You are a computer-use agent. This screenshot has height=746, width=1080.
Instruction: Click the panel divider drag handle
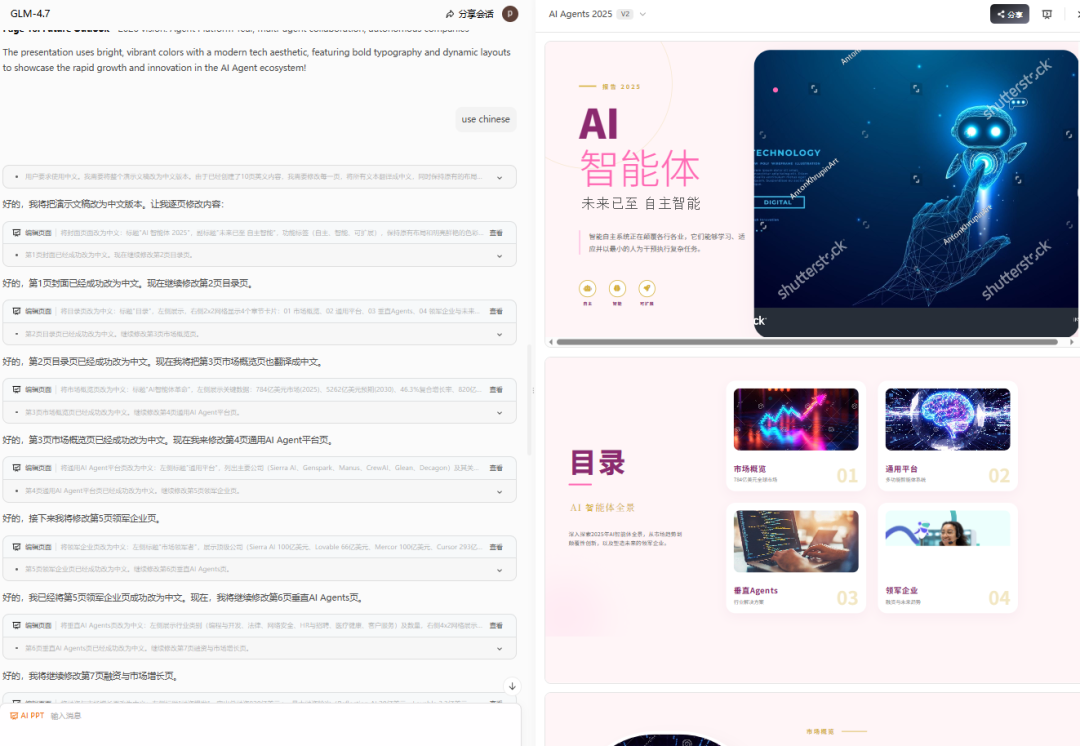pyautogui.click(x=533, y=391)
